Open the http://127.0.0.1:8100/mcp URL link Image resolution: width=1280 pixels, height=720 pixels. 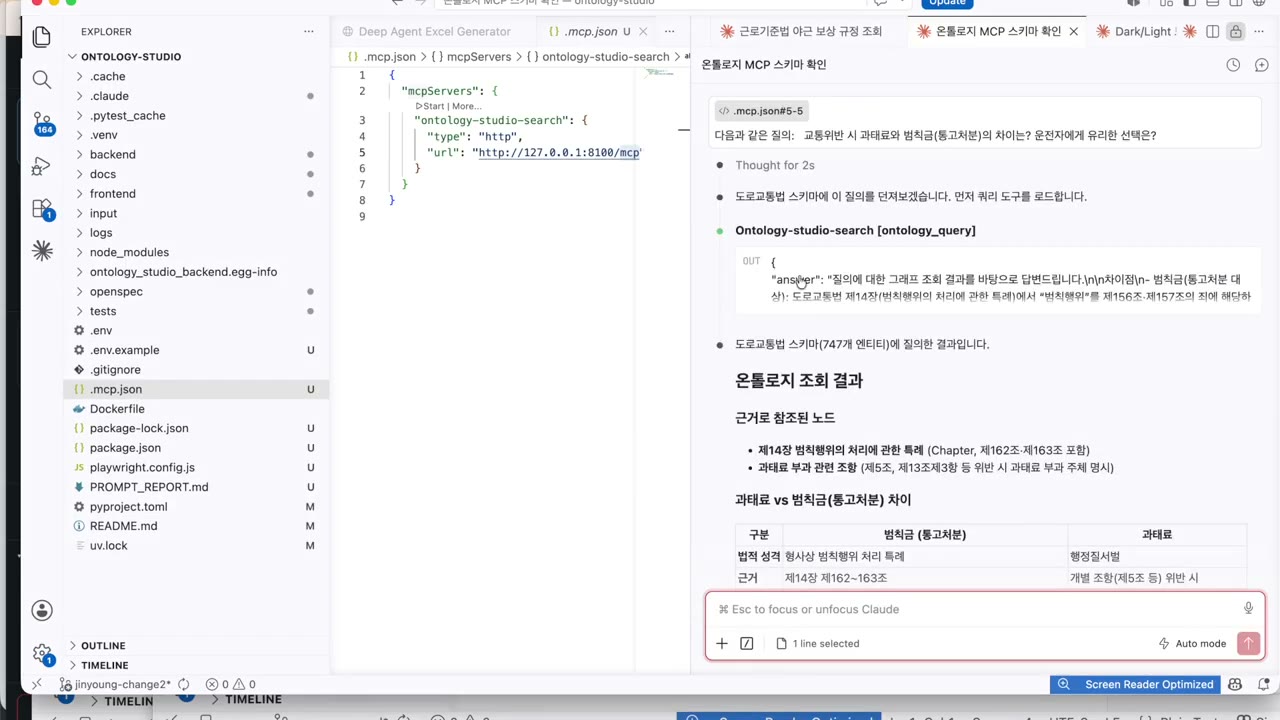559,153
